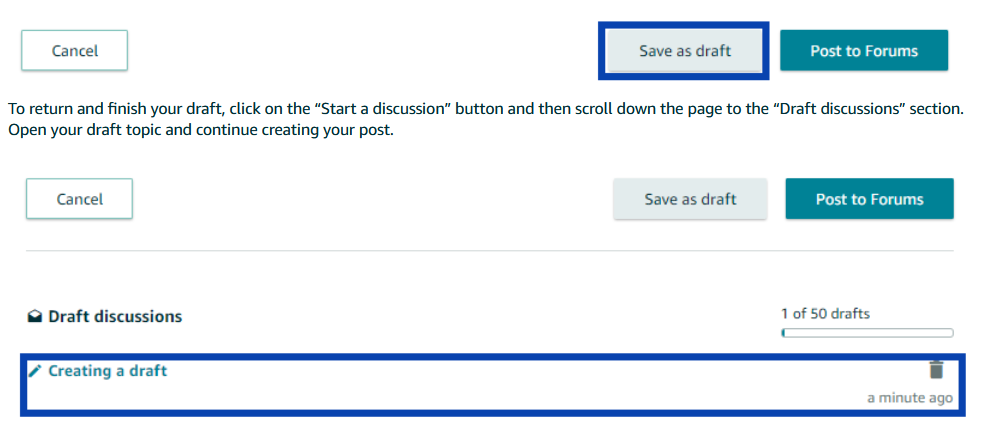Click Post to Forums above the drafts counter
The image size is (1004, 424).
pyautogui.click(x=870, y=199)
